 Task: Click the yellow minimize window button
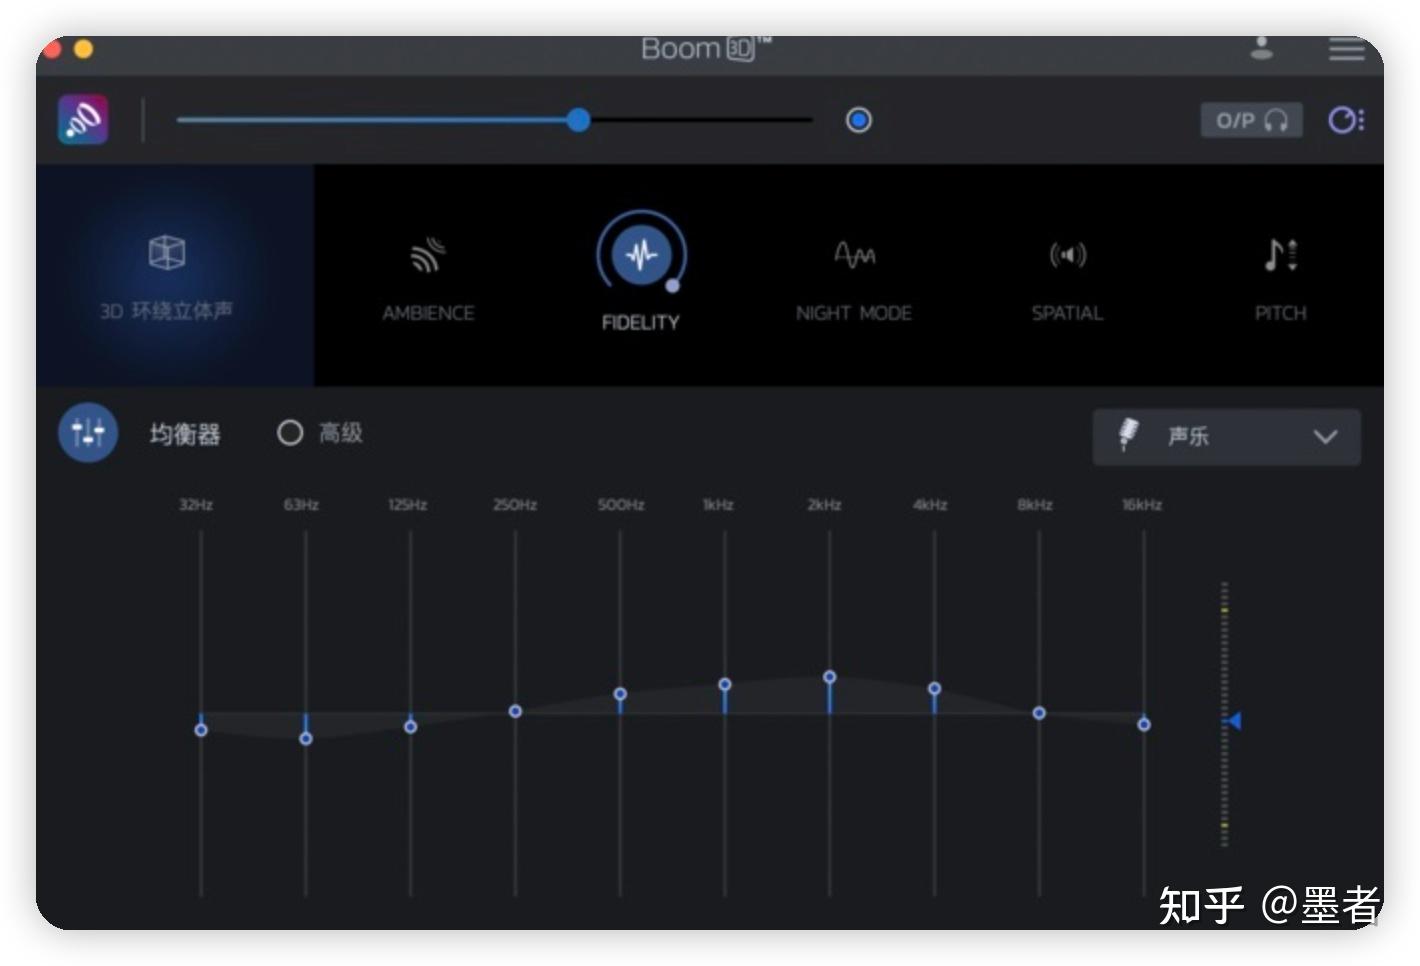pos(84,48)
